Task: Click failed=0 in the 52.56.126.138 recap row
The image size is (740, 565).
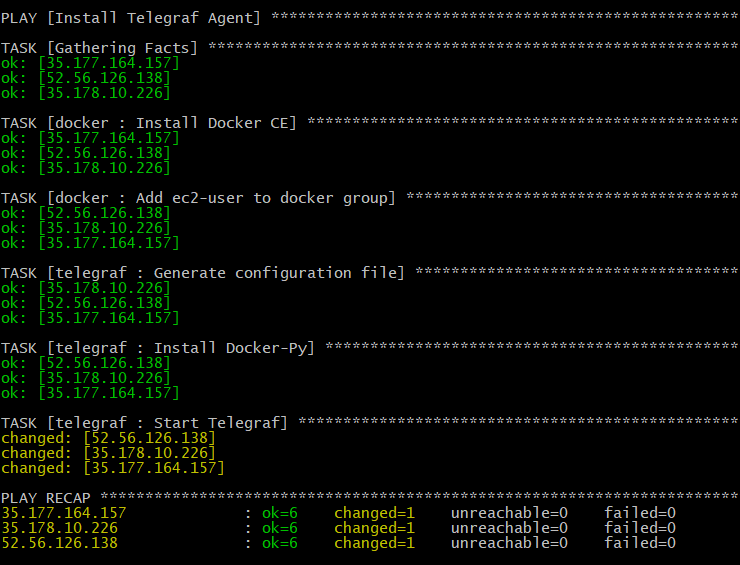Action: [640, 543]
